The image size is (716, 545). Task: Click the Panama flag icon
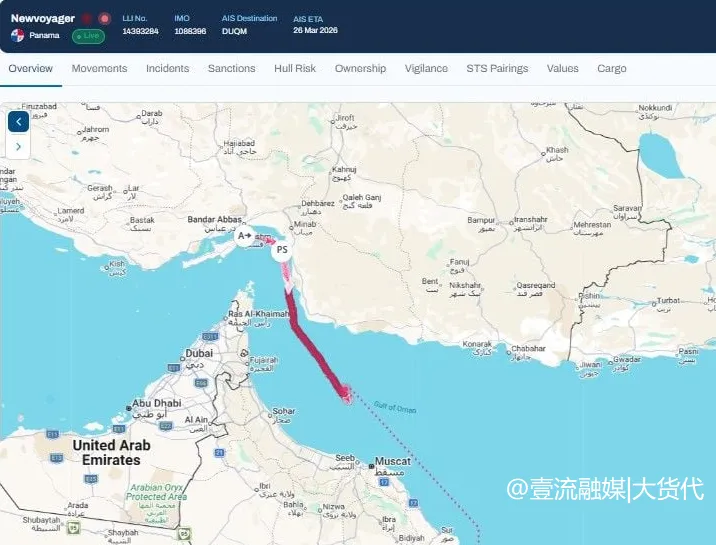coord(17,36)
